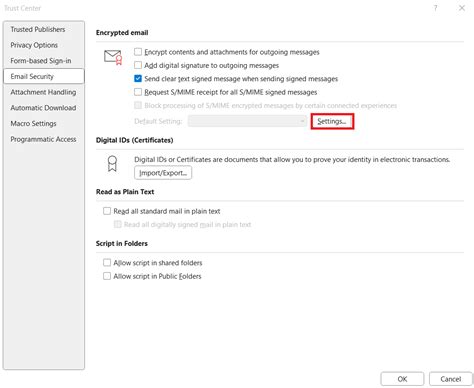This screenshot has width=474, height=388.
Task: Allow script in shared folders
Action: coord(107,263)
